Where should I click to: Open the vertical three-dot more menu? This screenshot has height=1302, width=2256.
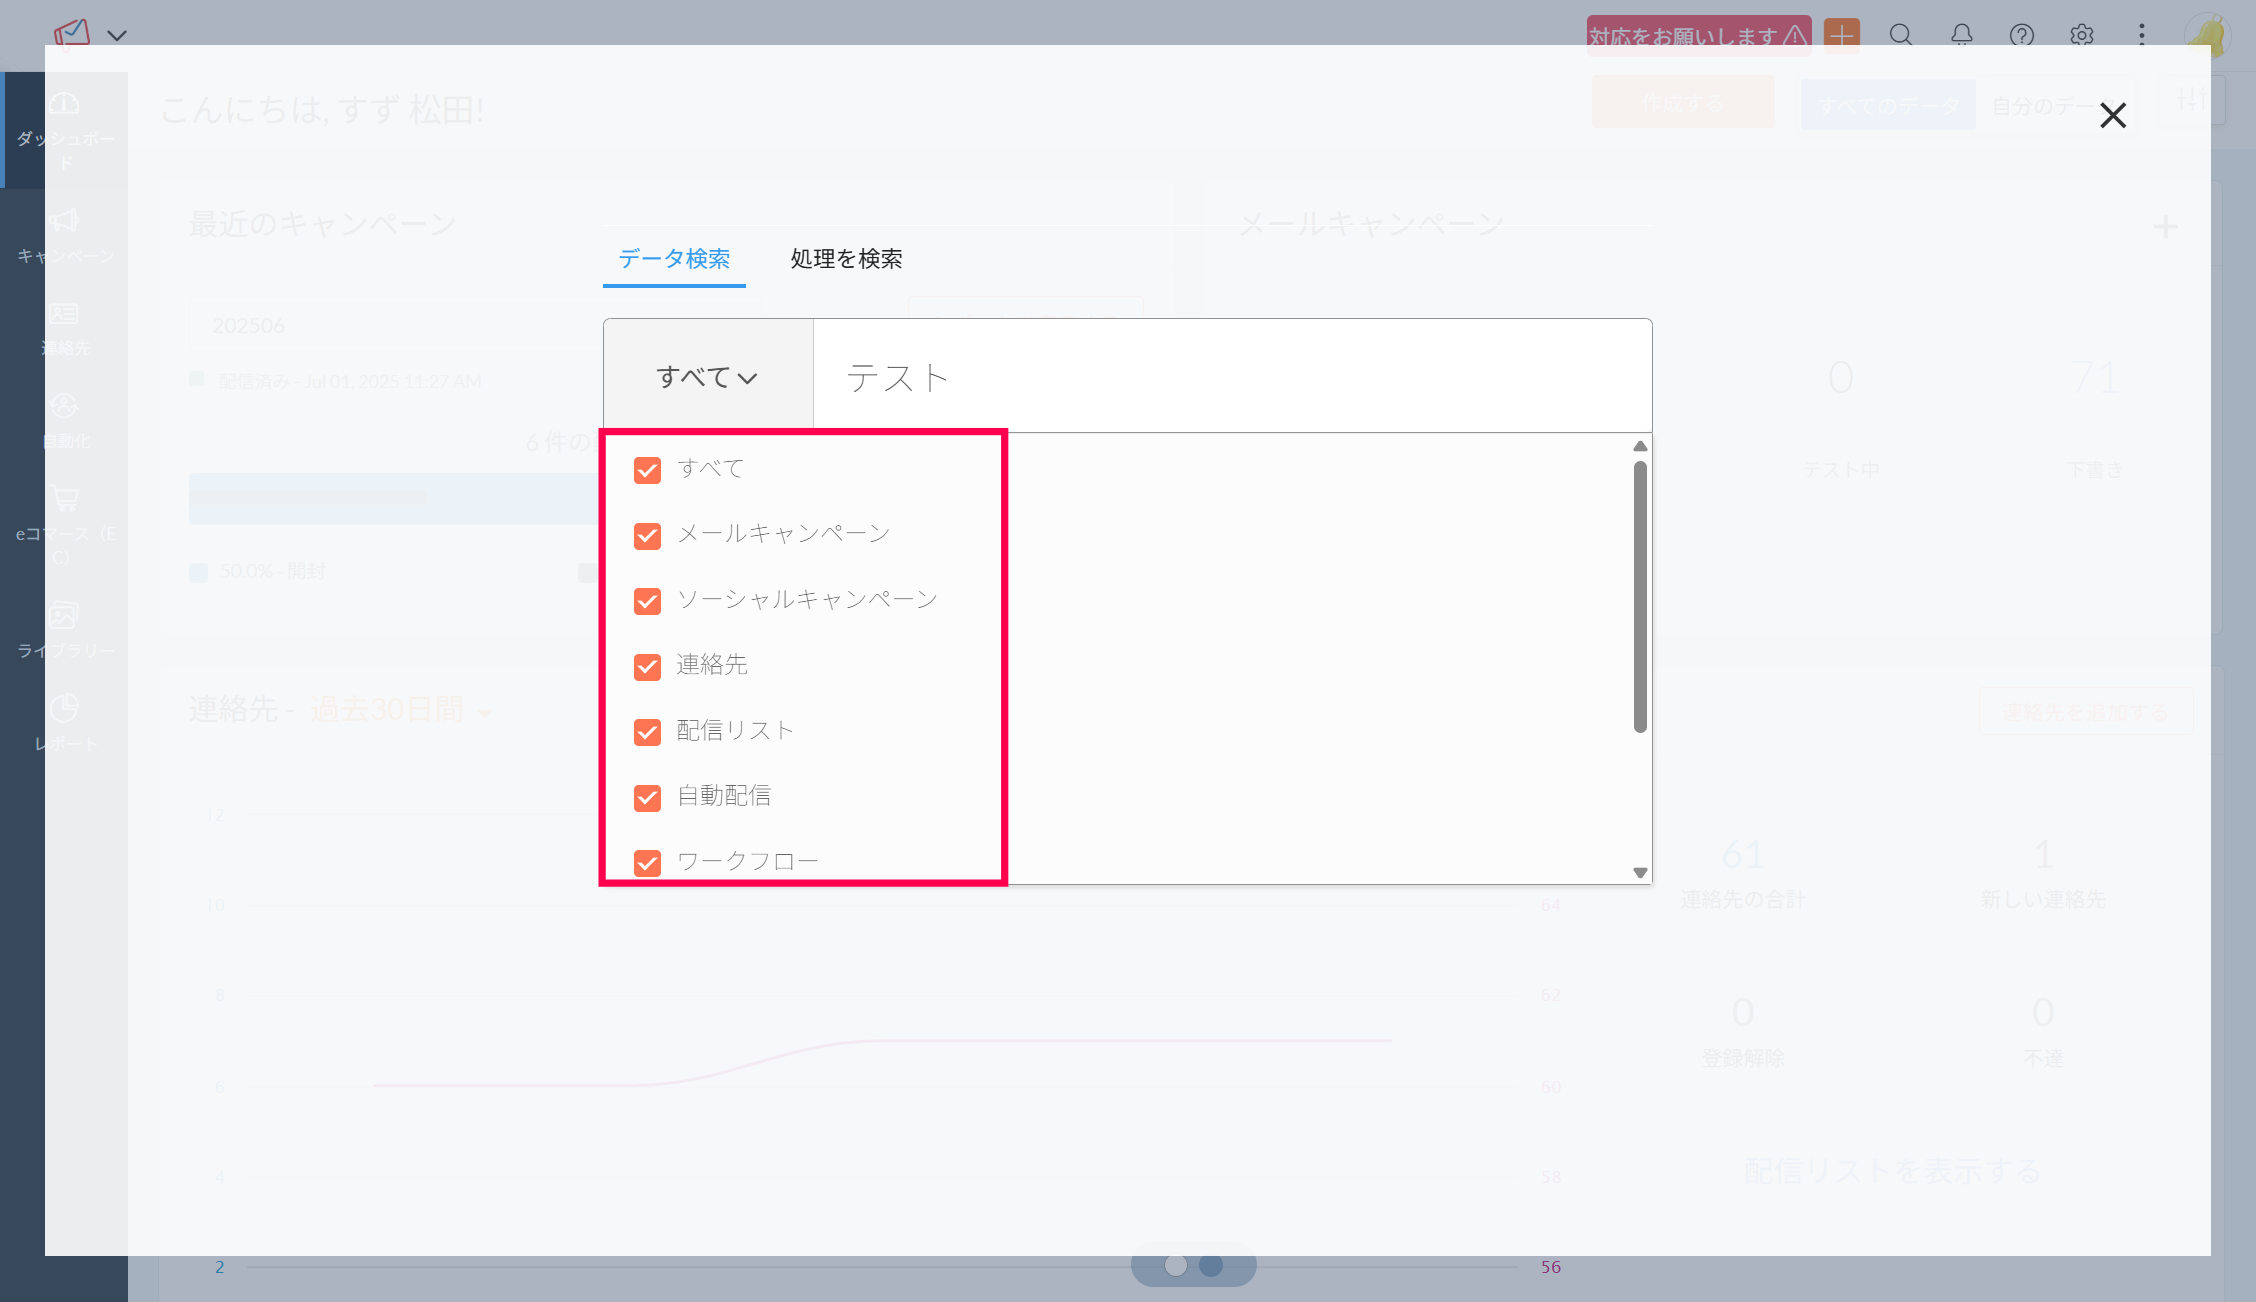click(x=2141, y=35)
